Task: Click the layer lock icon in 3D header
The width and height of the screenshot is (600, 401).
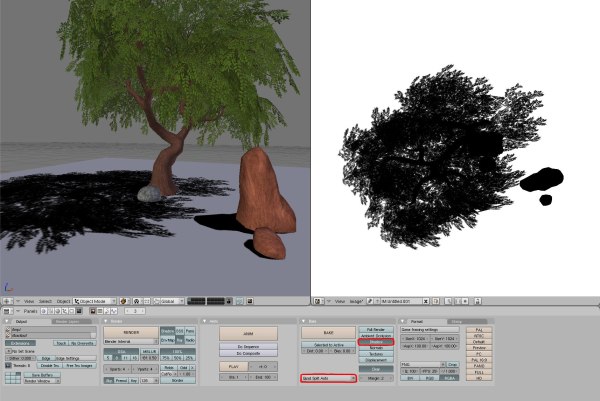Action: point(229,302)
